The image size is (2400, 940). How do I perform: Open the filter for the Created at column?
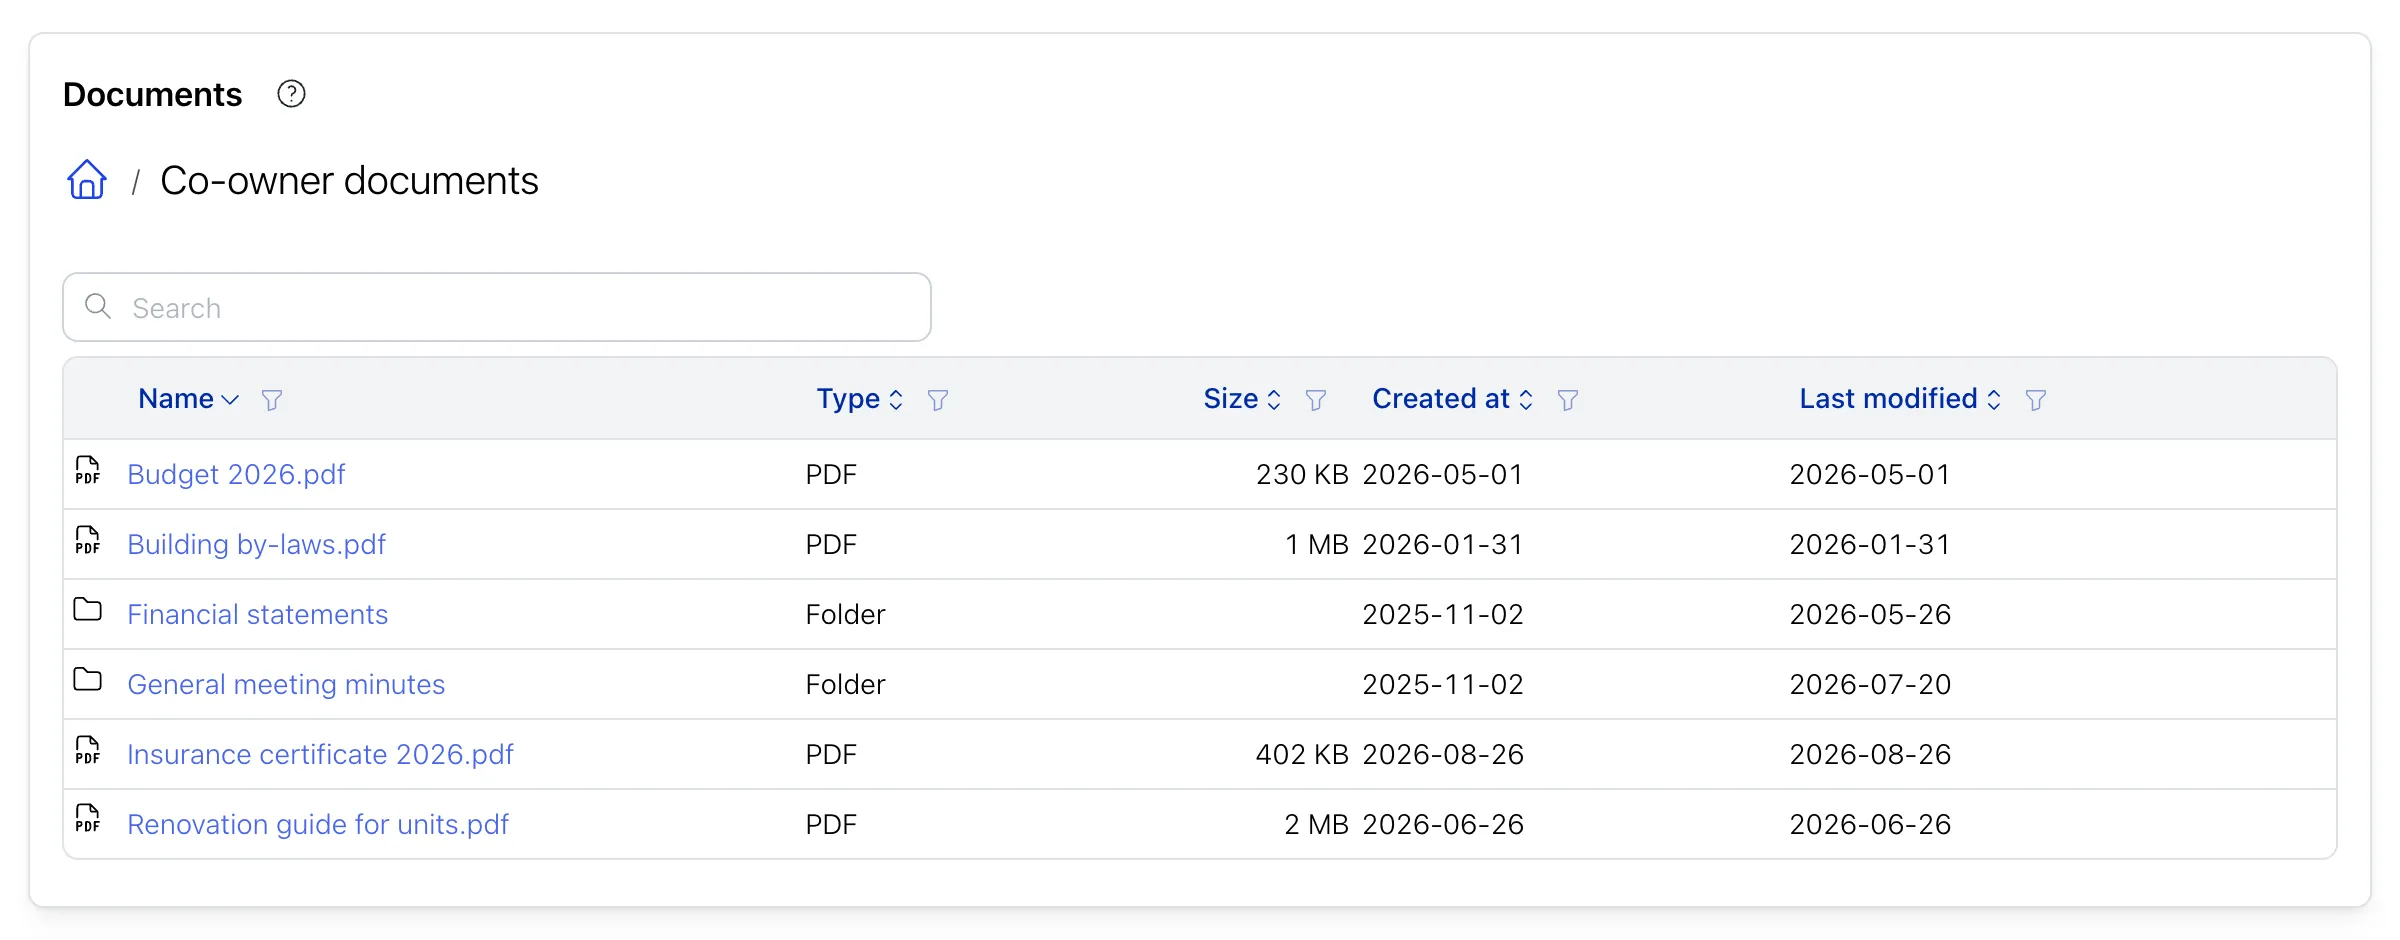pos(1568,400)
